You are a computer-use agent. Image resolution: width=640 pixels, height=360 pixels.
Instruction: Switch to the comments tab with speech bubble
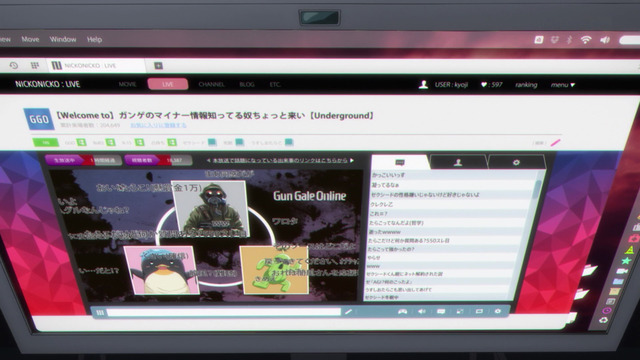(x=400, y=162)
